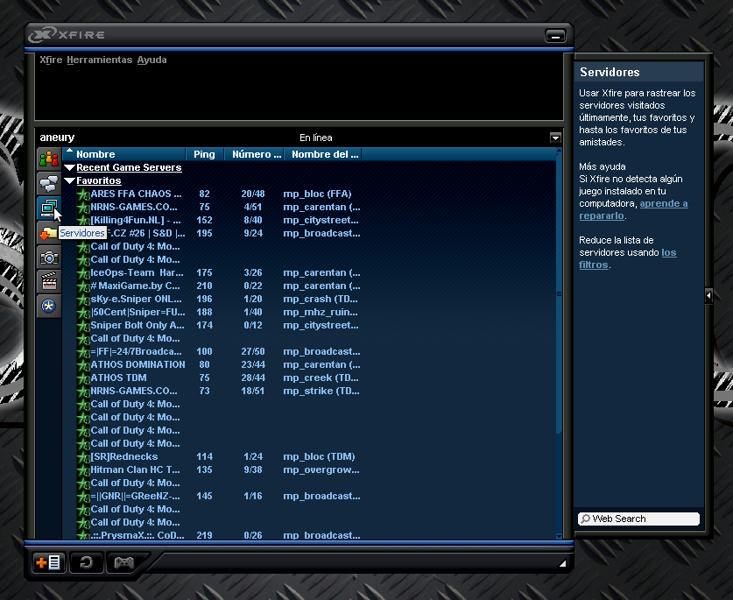
Task: Select the =||GNR||=GReeNZ server
Action: [x=309, y=496]
